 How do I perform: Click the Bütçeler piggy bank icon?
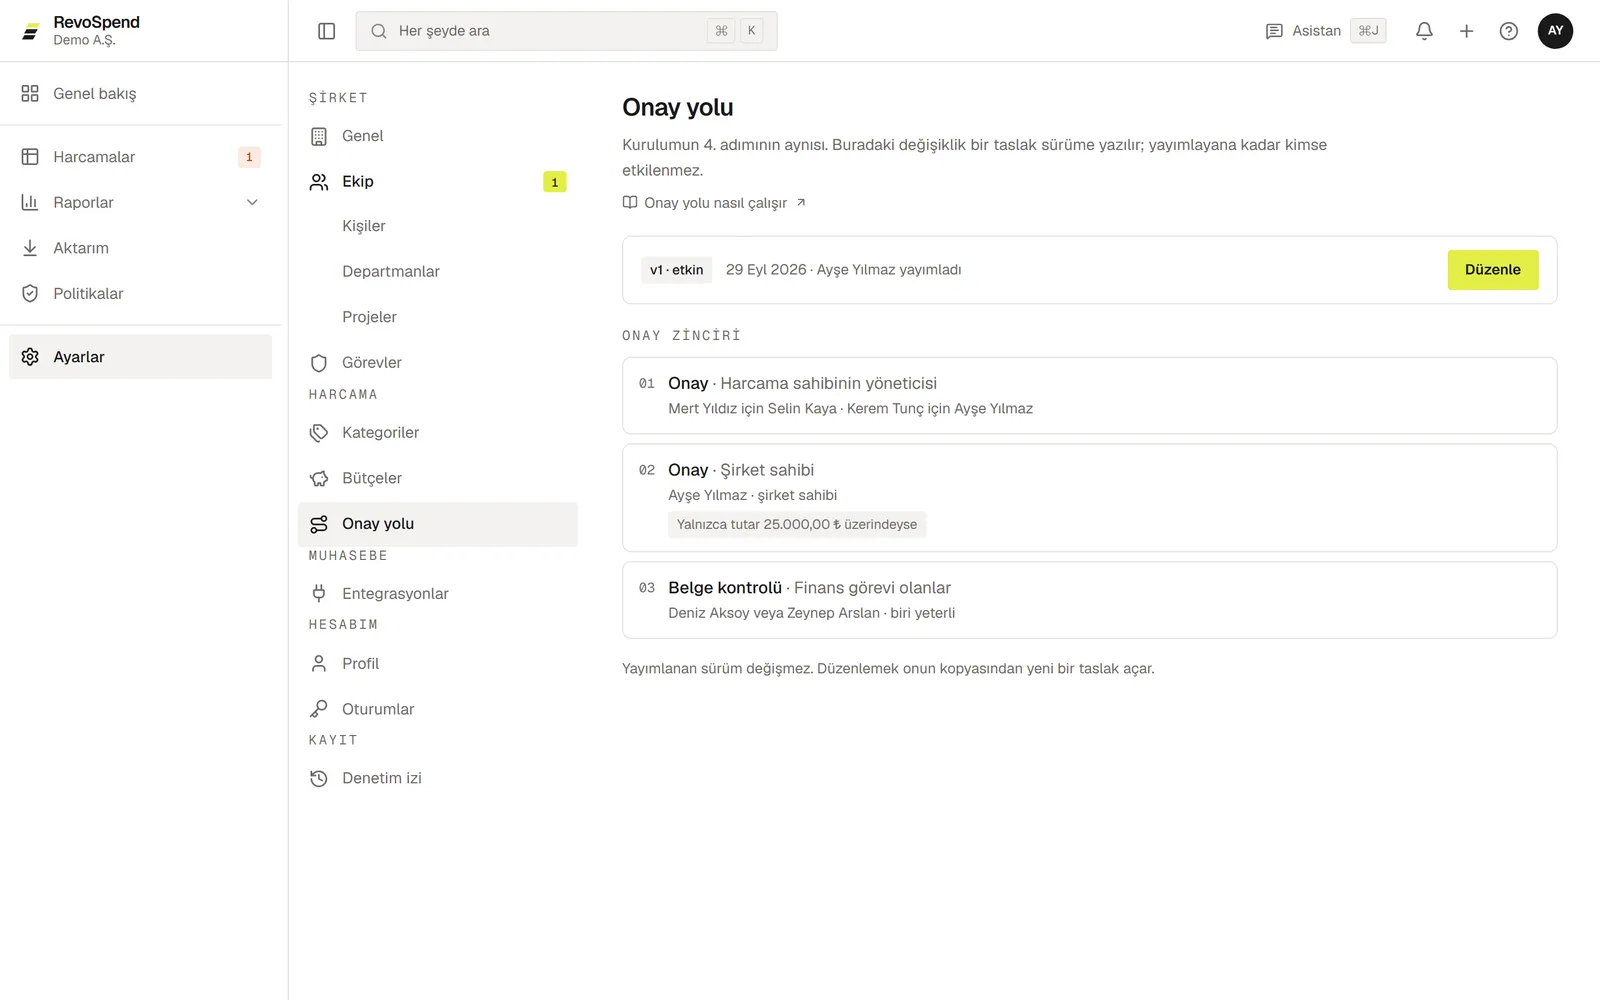tap(319, 478)
